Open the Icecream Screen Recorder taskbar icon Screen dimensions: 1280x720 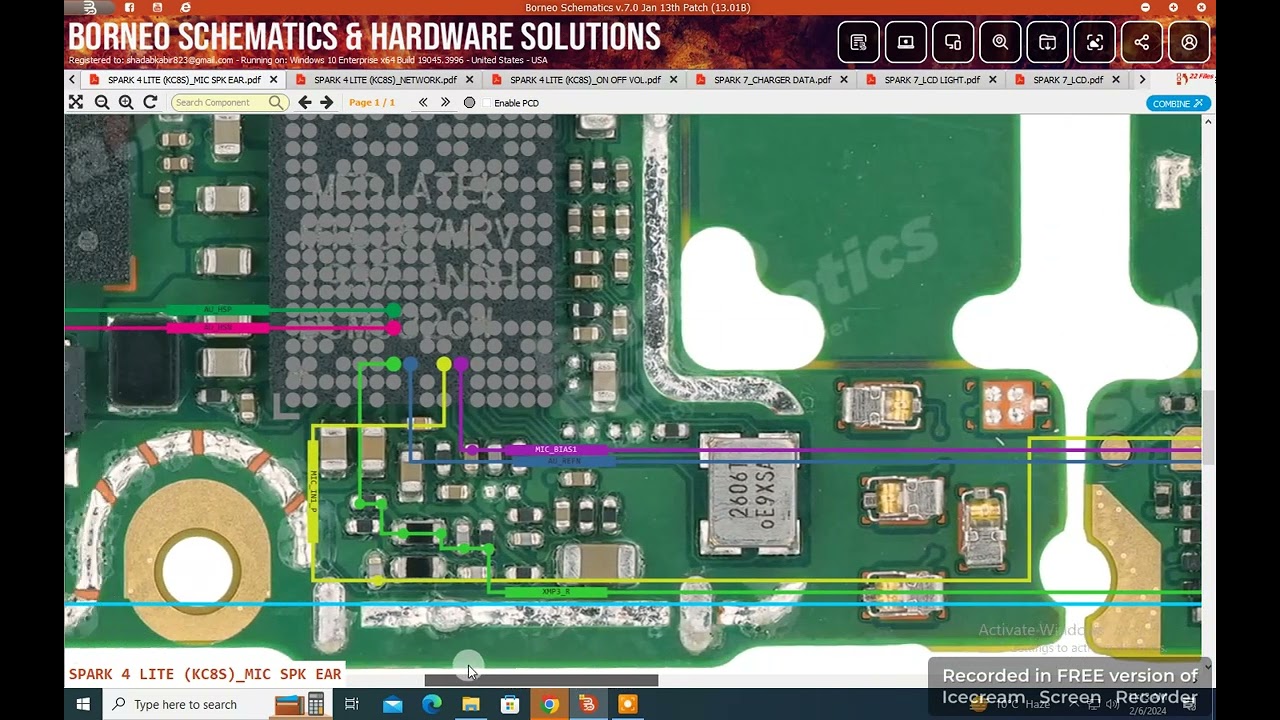[x=627, y=704]
